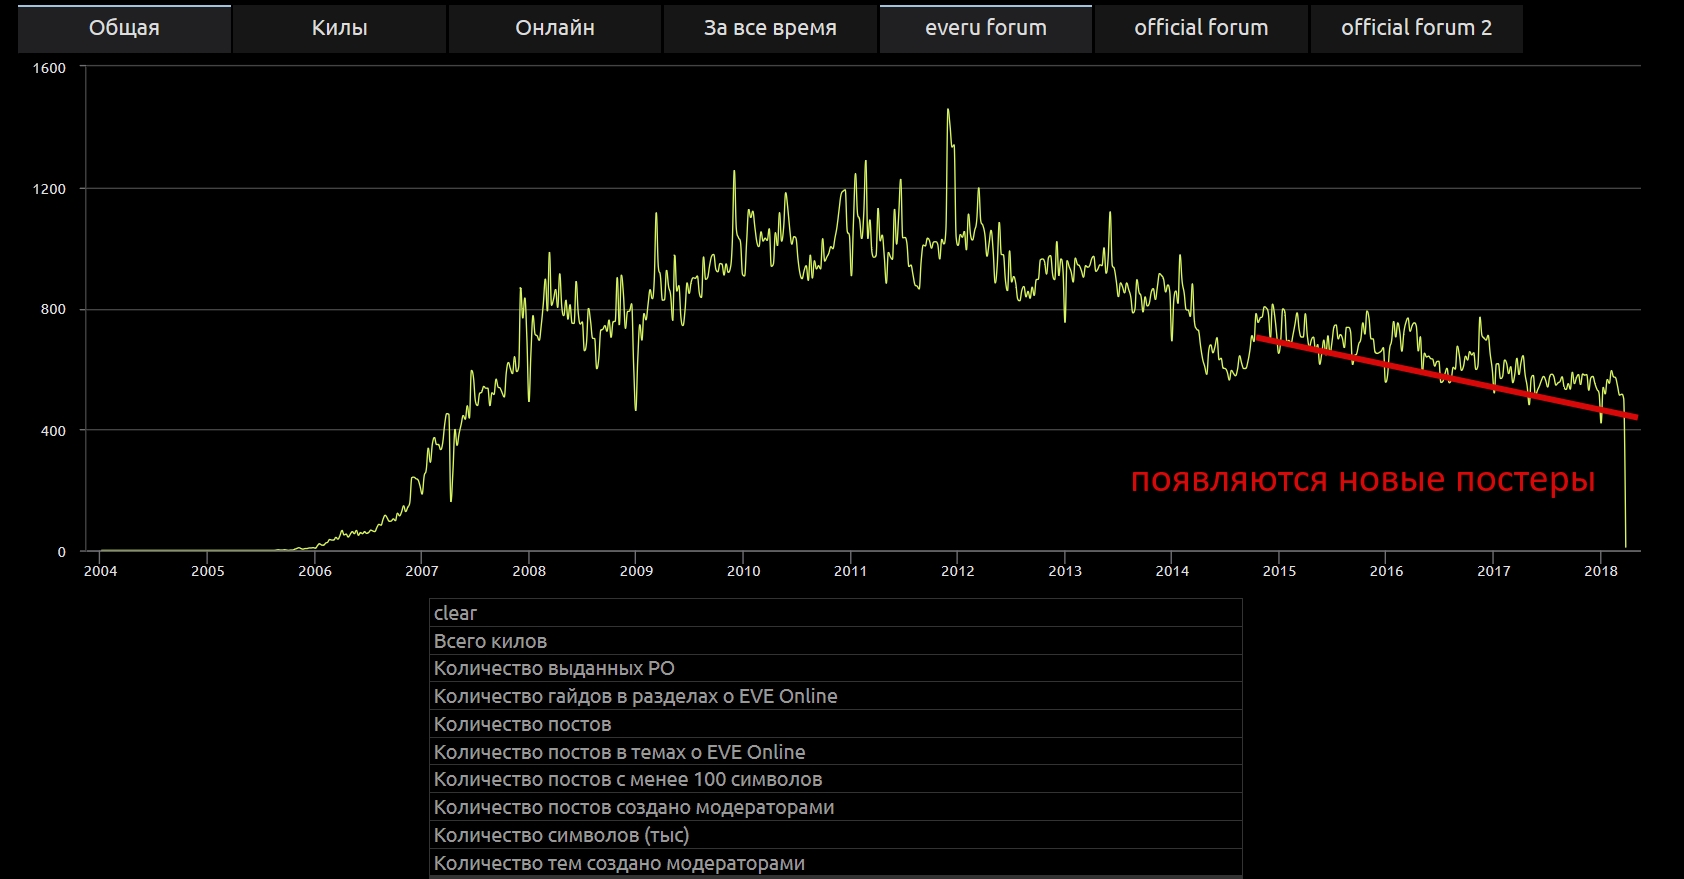
Task: Open the Килы tab
Action: click(340, 28)
